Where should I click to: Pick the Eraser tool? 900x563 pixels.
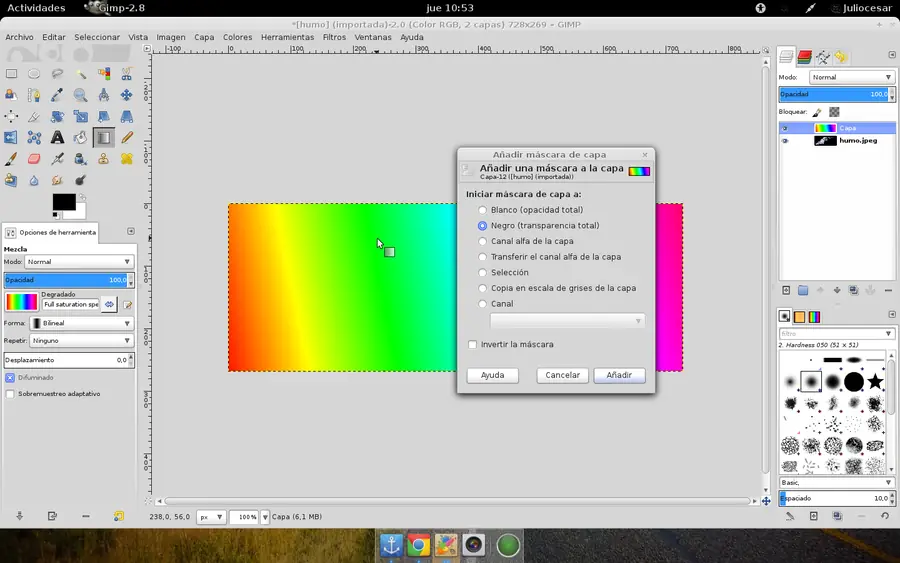click(34, 159)
